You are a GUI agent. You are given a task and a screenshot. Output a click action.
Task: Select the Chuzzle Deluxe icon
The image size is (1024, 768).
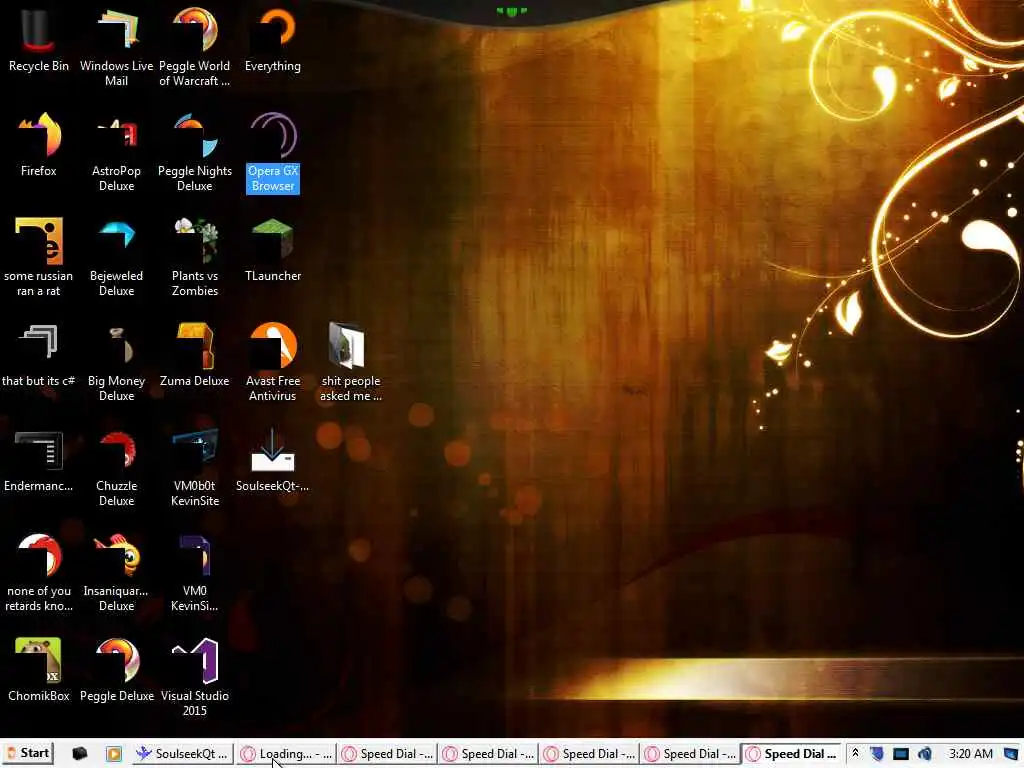116,468
